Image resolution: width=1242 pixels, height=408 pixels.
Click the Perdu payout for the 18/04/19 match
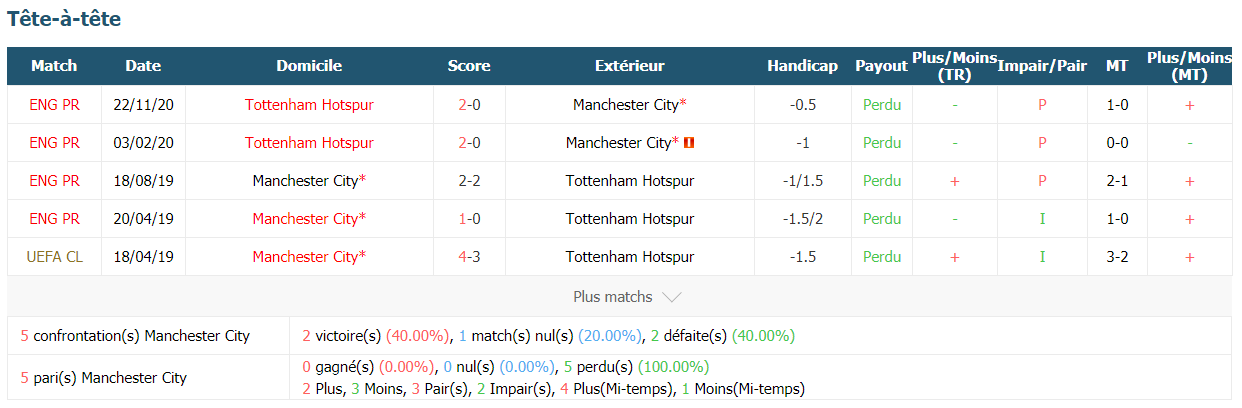click(x=882, y=257)
